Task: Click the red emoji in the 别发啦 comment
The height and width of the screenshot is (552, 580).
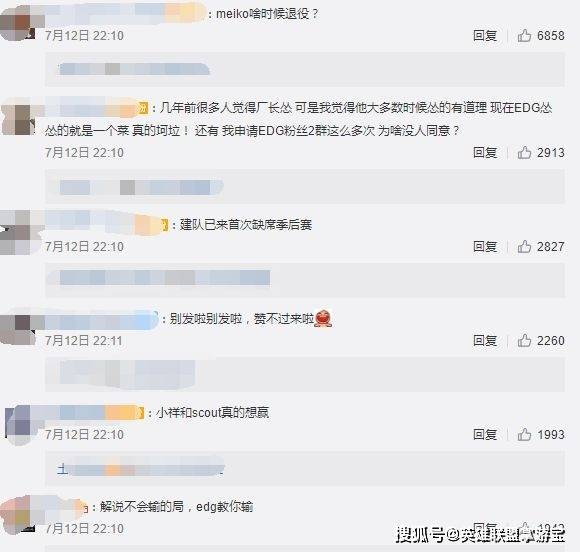Action: click(x=323, y=319)
